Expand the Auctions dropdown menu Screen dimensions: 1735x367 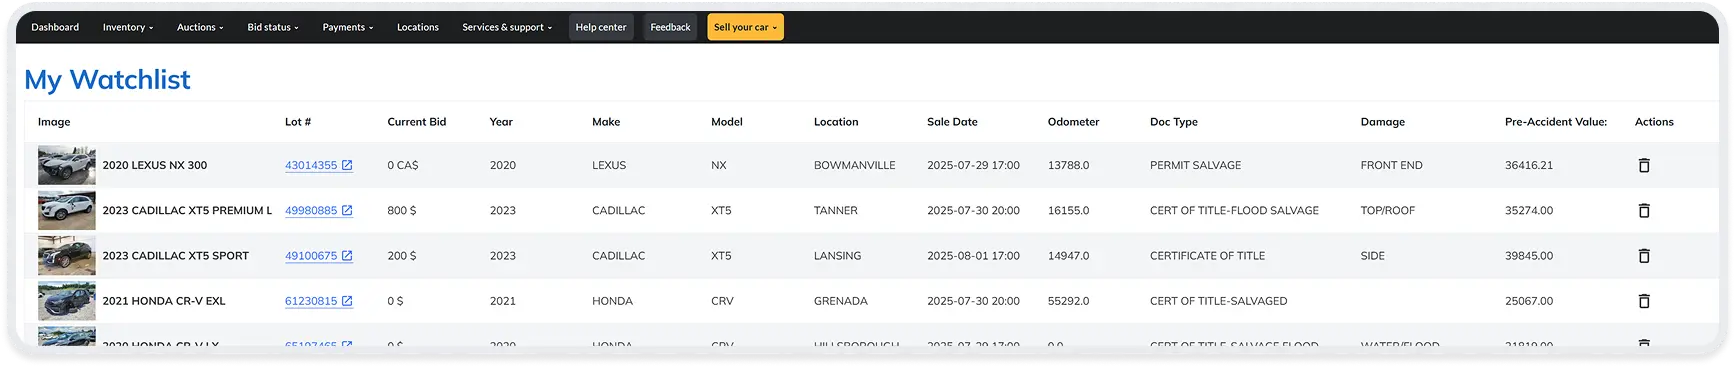[x=200, y=27]
